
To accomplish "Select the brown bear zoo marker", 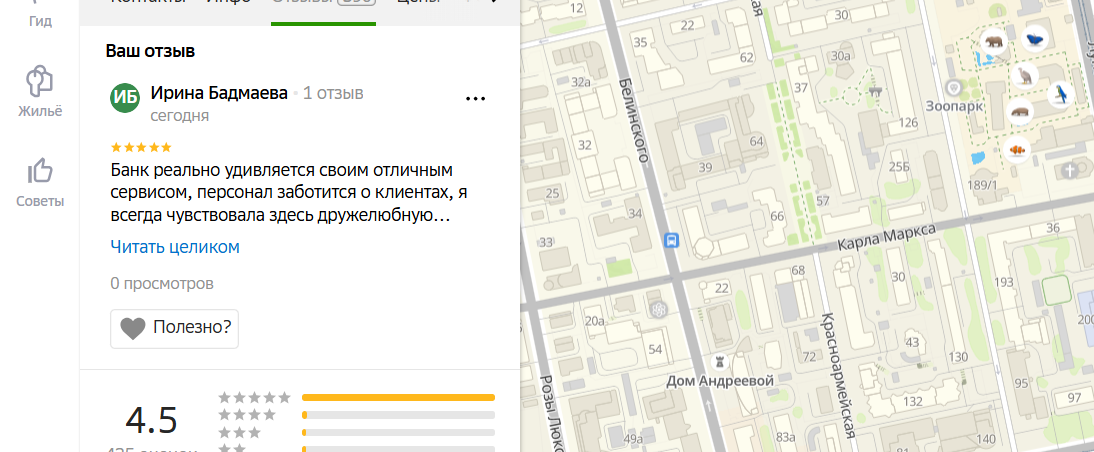I will (994, 42).
